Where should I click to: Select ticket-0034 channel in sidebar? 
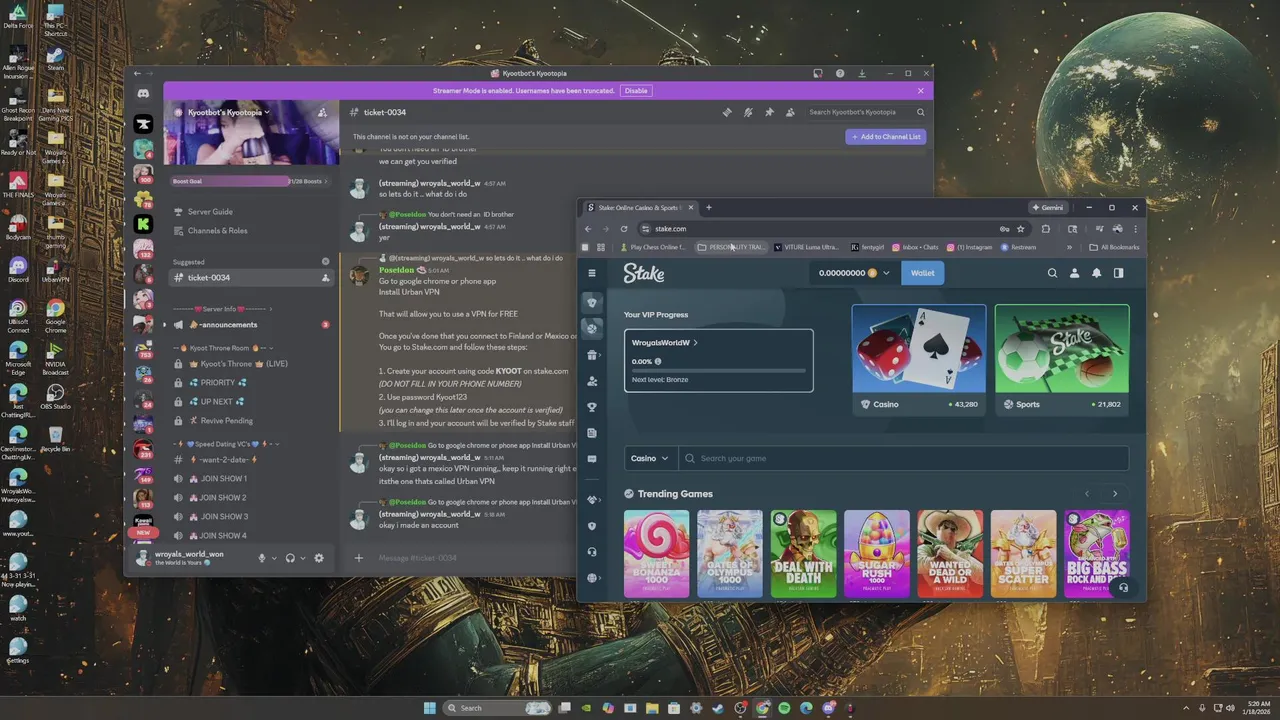[250, 278]
